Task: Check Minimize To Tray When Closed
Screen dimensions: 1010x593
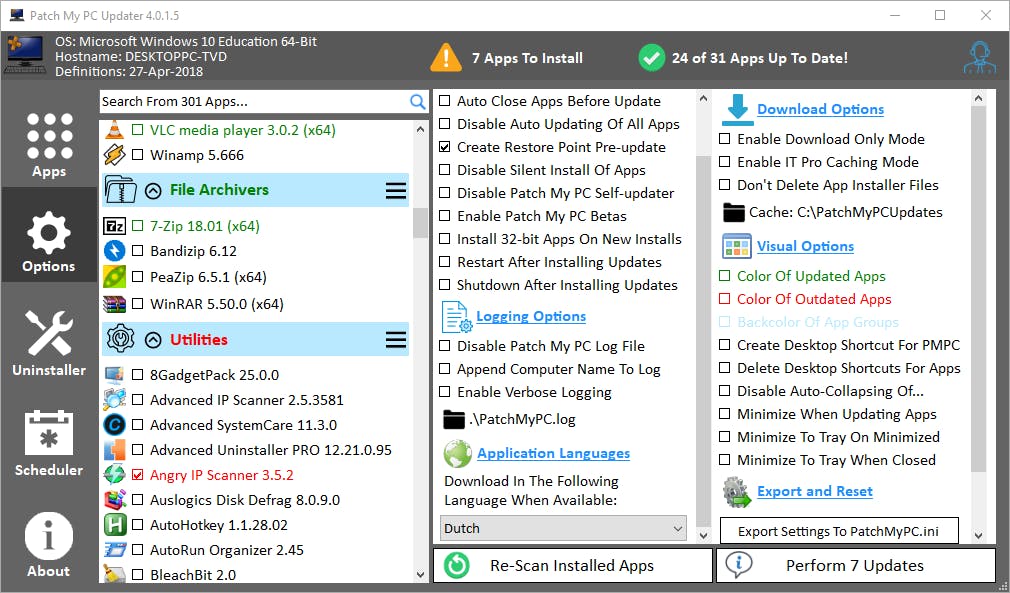Action: 725,460
